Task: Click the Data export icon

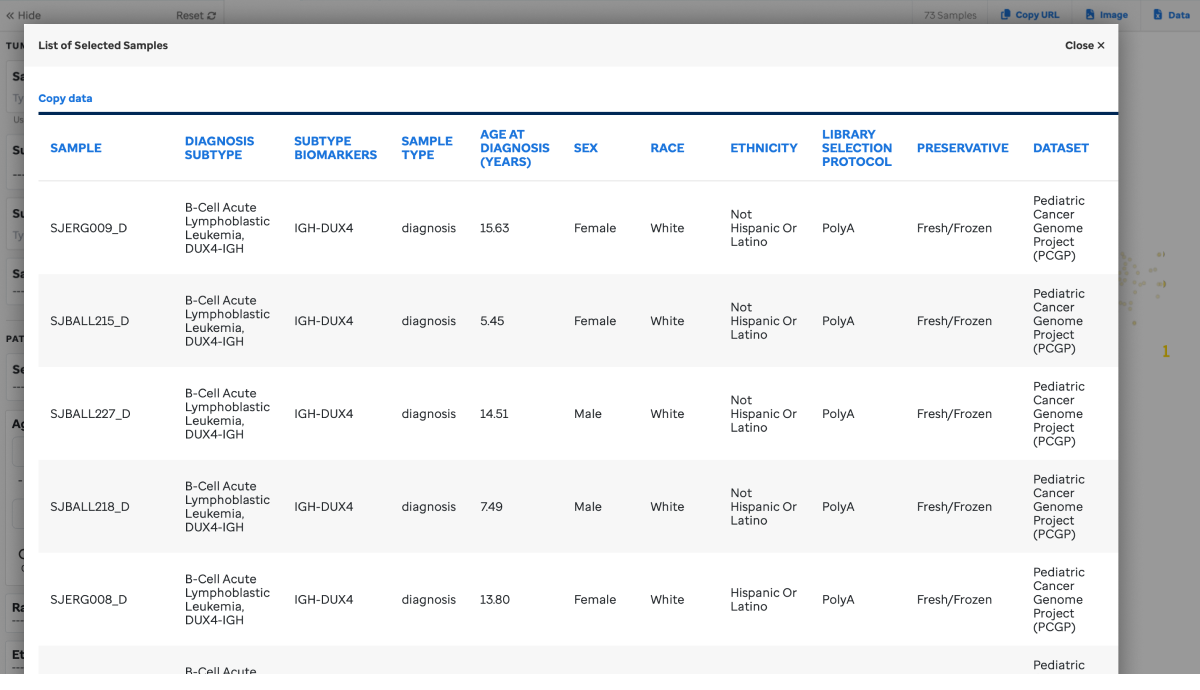Action: (1157, 15)
